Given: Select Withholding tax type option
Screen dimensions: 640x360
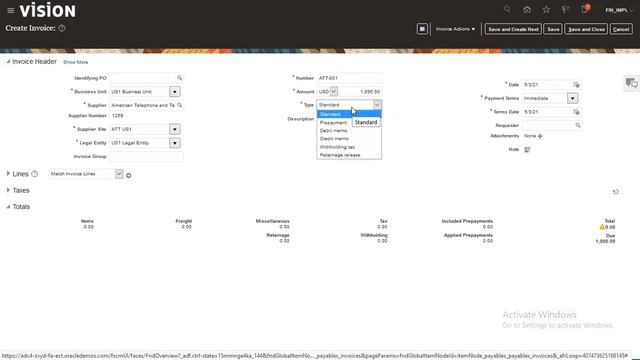Looking at the screenshot, I should click(349, 147).
